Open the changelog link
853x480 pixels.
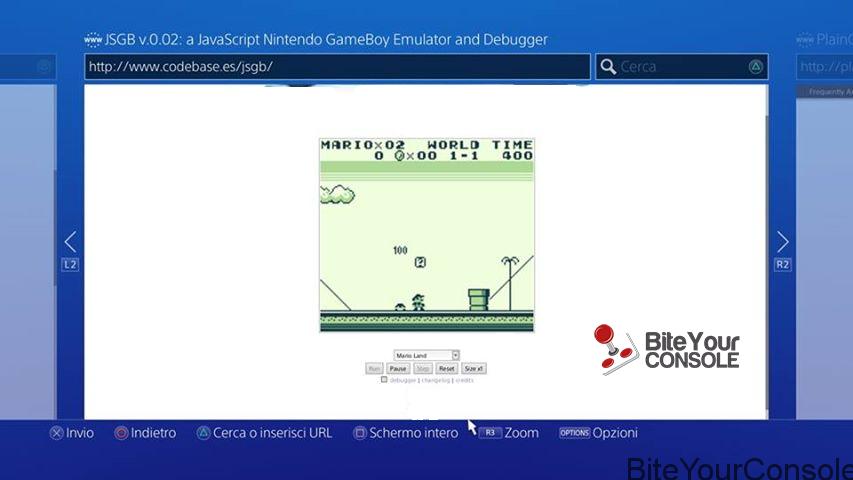pos(436,380)
